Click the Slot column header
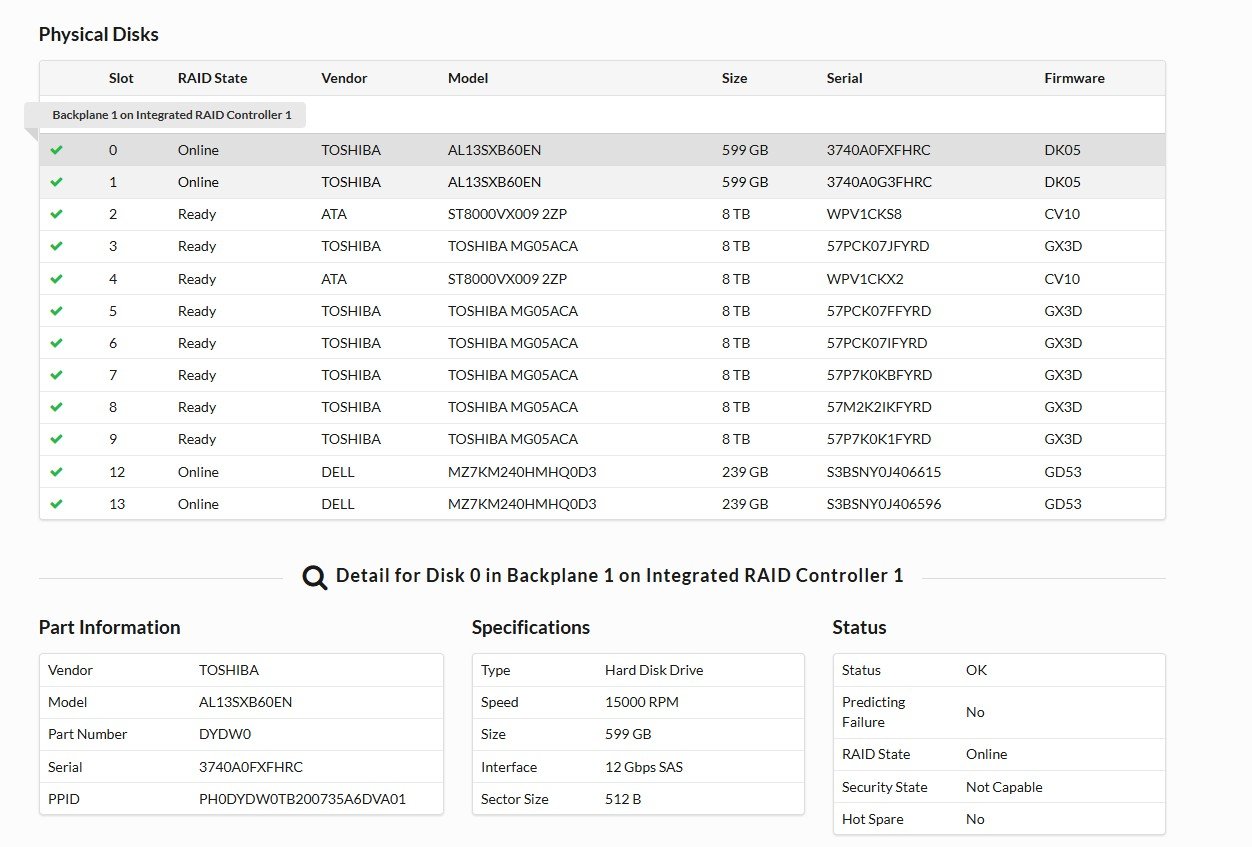Viewport: 1252px width, 847px height. coord(121,78)
